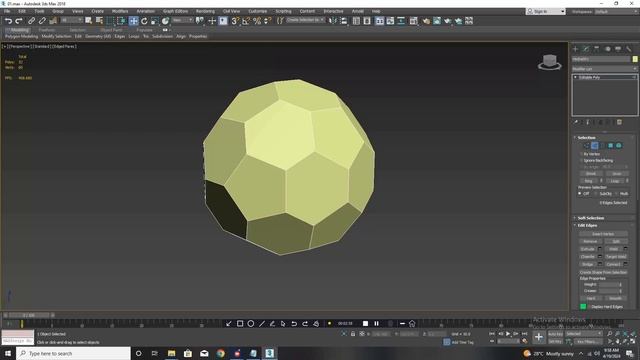Open the Modifier List dropdown
This screenshot has width=640, height=360.
(604, 69)
